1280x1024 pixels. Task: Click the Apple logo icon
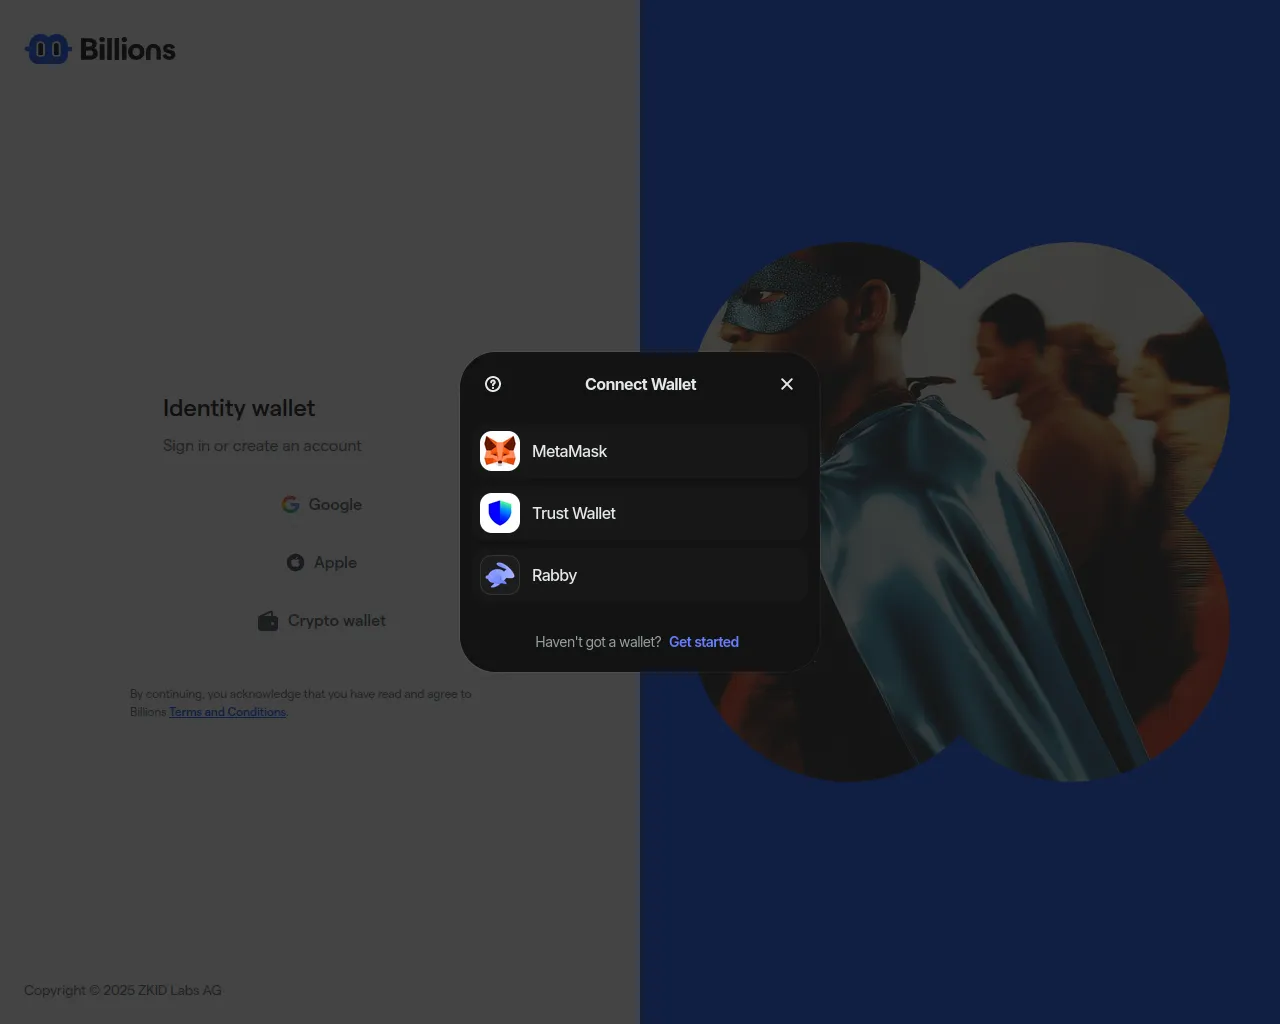click(295, 563)
